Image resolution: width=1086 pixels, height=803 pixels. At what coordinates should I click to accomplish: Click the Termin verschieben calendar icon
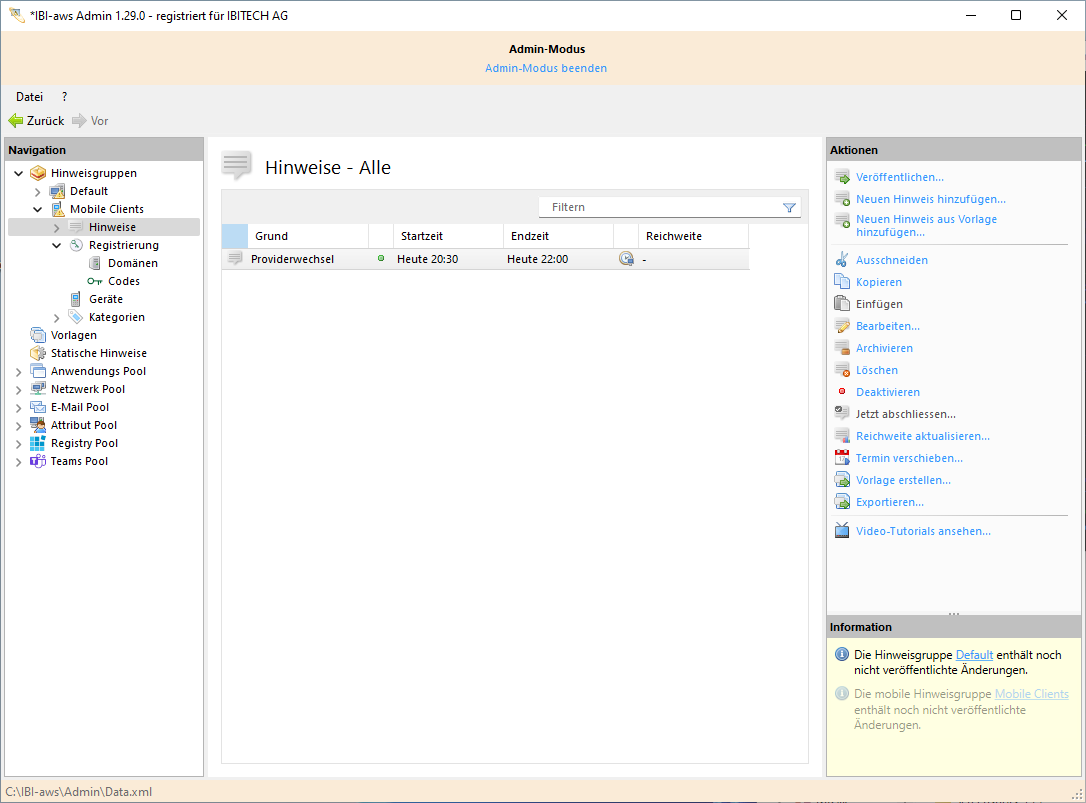point(842,458)
